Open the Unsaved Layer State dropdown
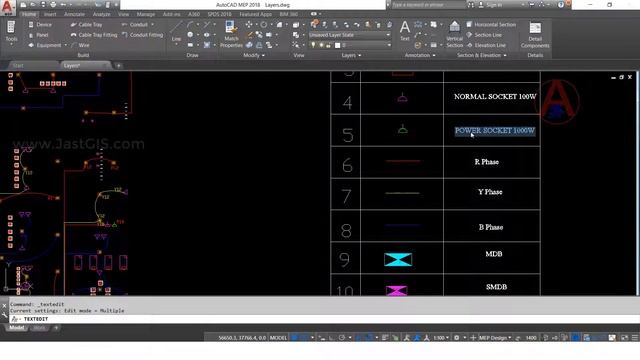The width and height of the screenshot is (640, 360). click(350, 35)
